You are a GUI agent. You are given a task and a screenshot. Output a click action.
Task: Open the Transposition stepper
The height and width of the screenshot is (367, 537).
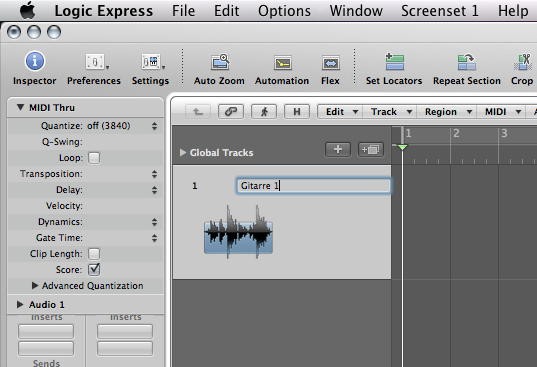[154, 174]
